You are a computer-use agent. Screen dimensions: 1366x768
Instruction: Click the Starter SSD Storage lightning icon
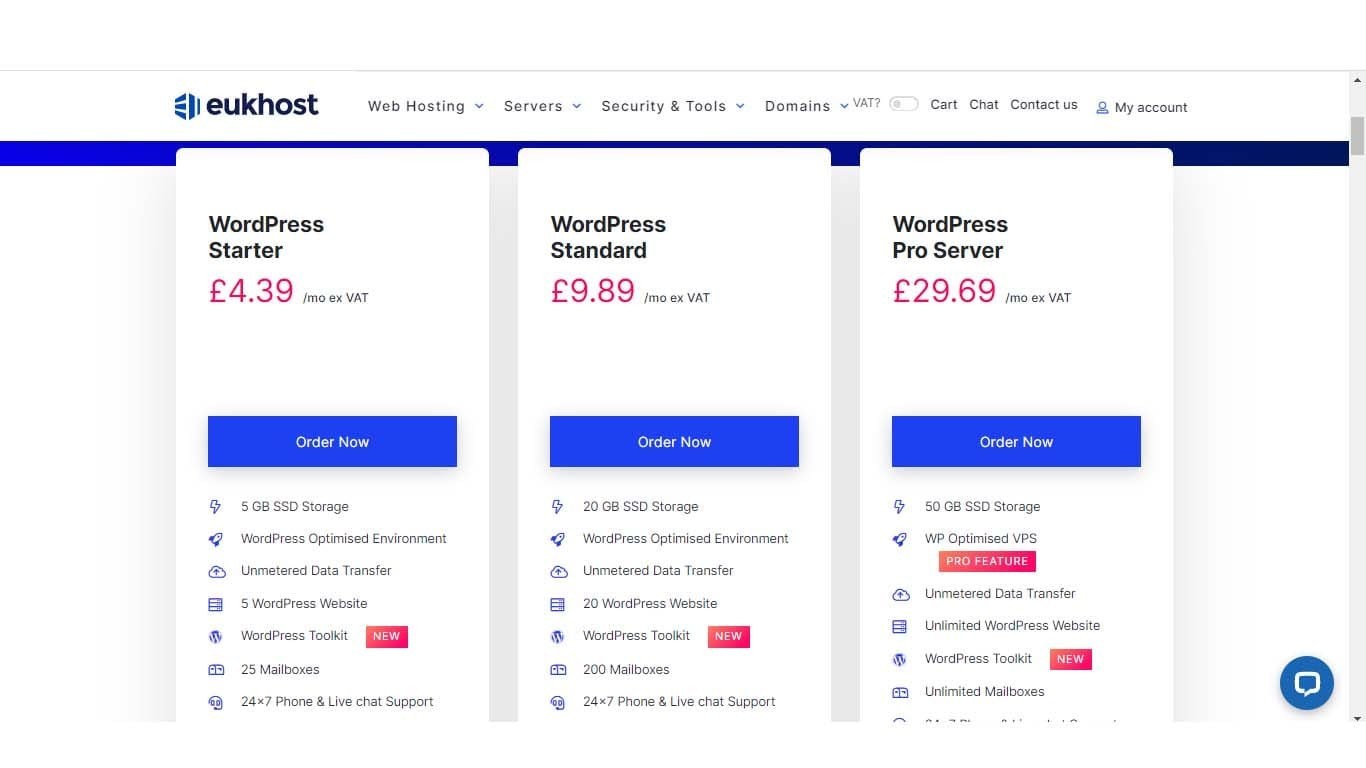tap(215, 507)
